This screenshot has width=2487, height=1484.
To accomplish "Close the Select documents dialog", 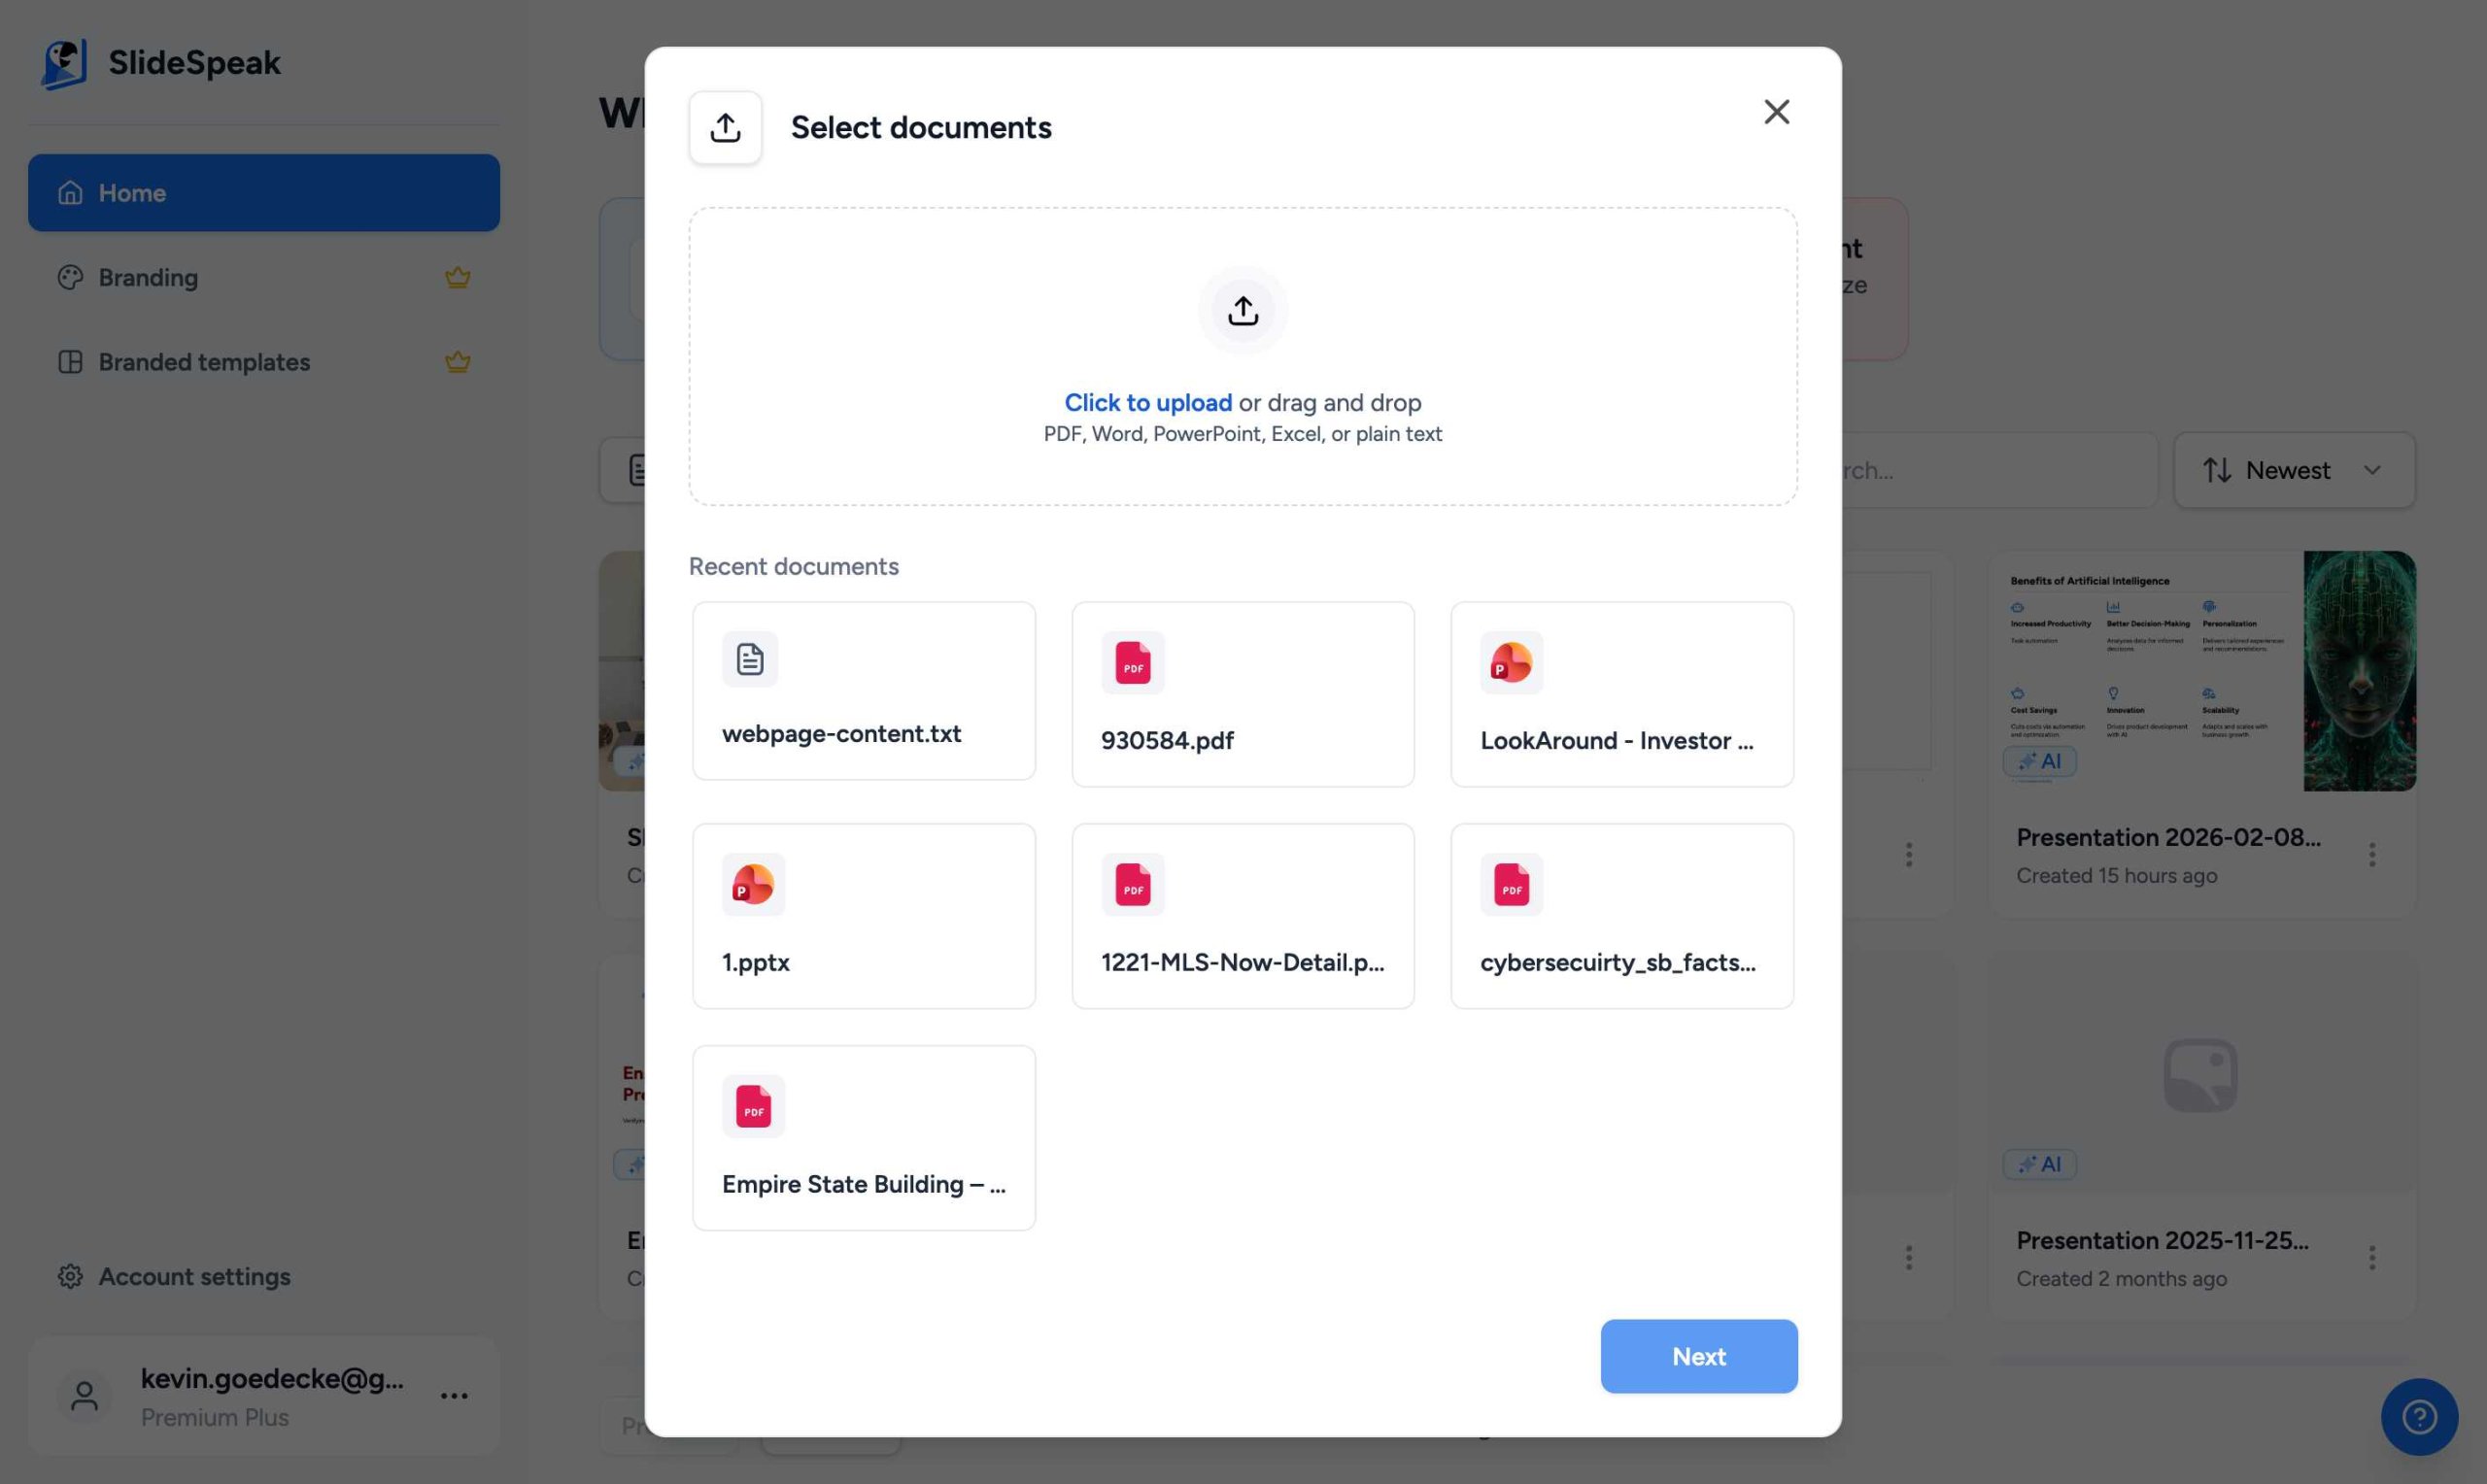I will [1776, 111].
